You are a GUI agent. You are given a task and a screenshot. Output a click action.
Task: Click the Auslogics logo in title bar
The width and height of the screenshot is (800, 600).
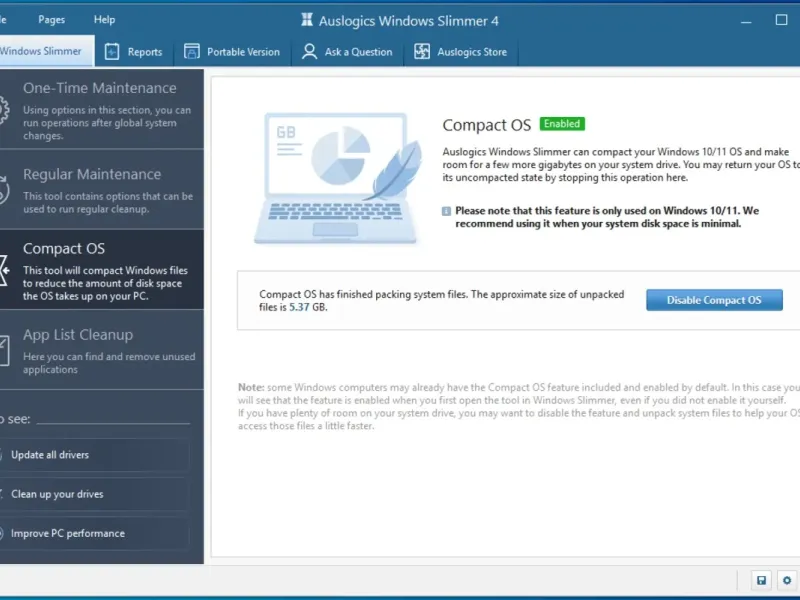[x=307, y=20]
